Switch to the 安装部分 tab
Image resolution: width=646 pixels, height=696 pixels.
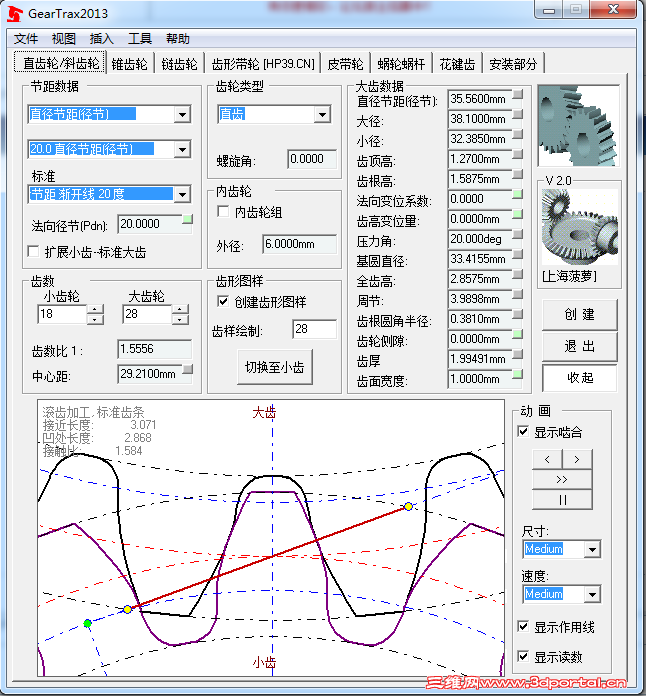click(513, 64)
